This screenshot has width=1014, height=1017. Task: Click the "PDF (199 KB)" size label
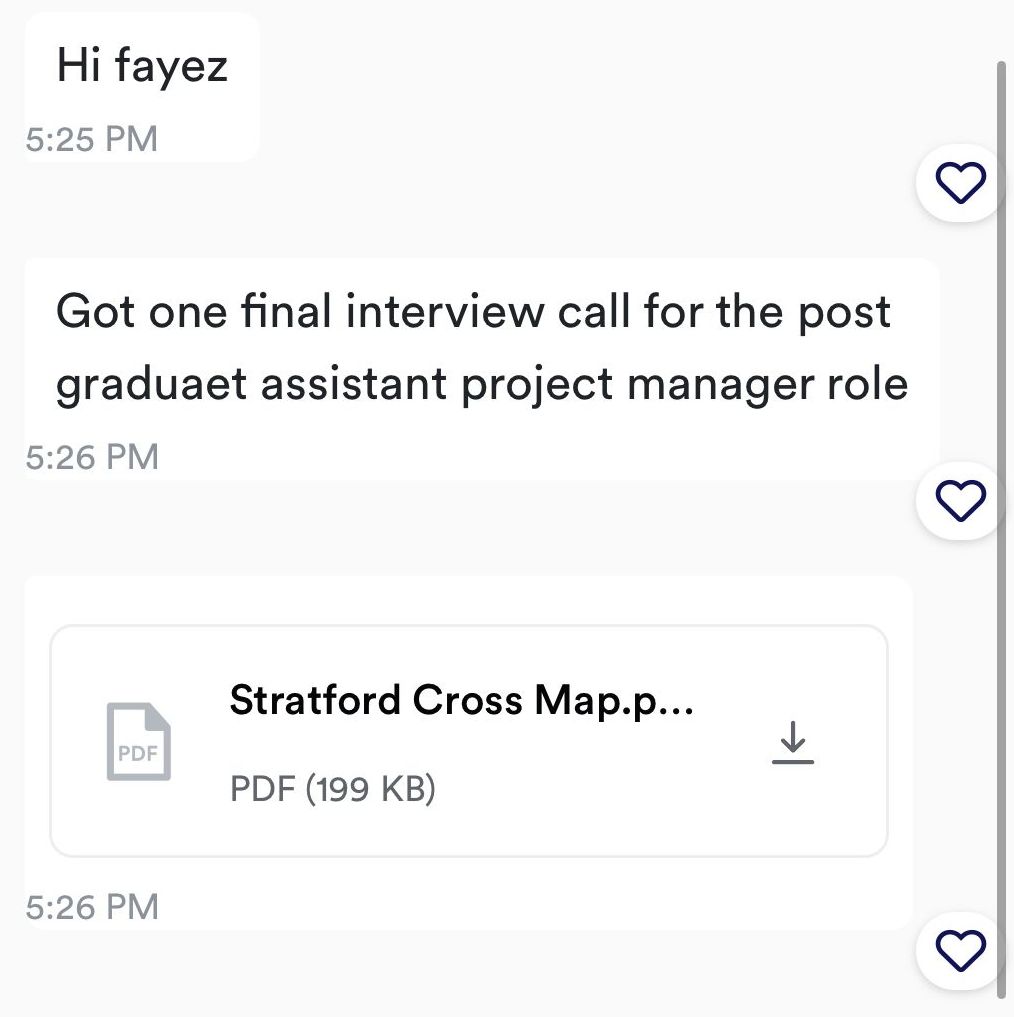333,789
